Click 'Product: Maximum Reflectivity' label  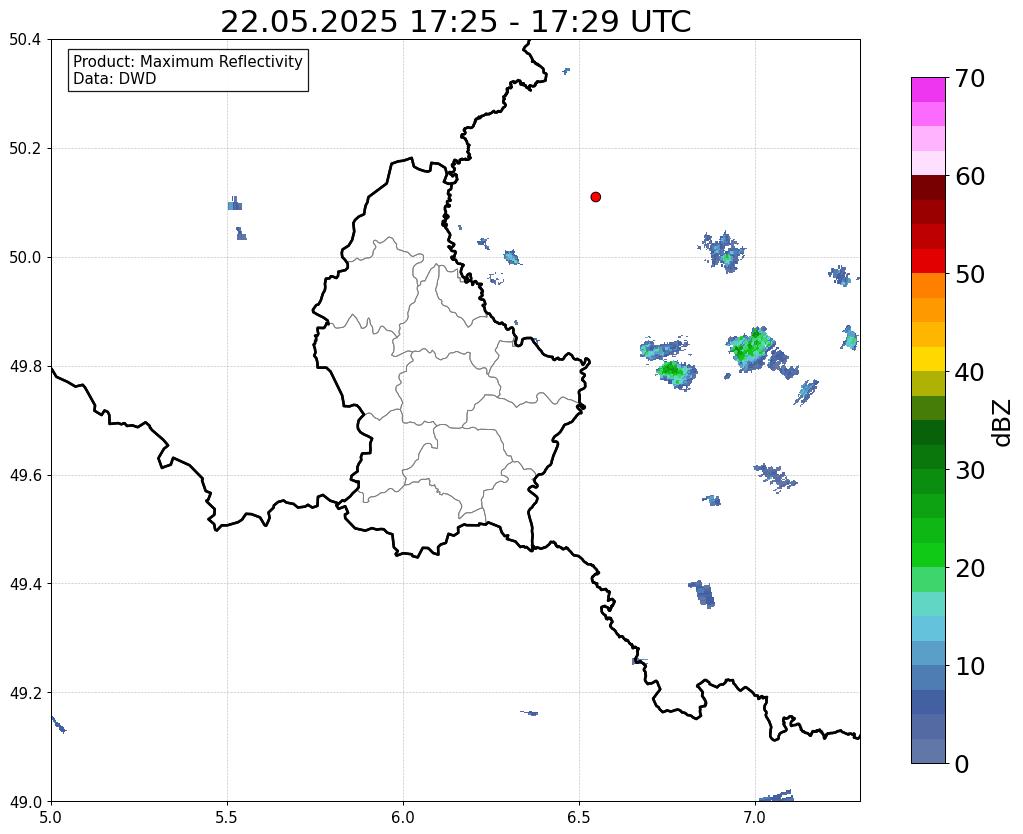pyautogui.click(x=188, y=61)
